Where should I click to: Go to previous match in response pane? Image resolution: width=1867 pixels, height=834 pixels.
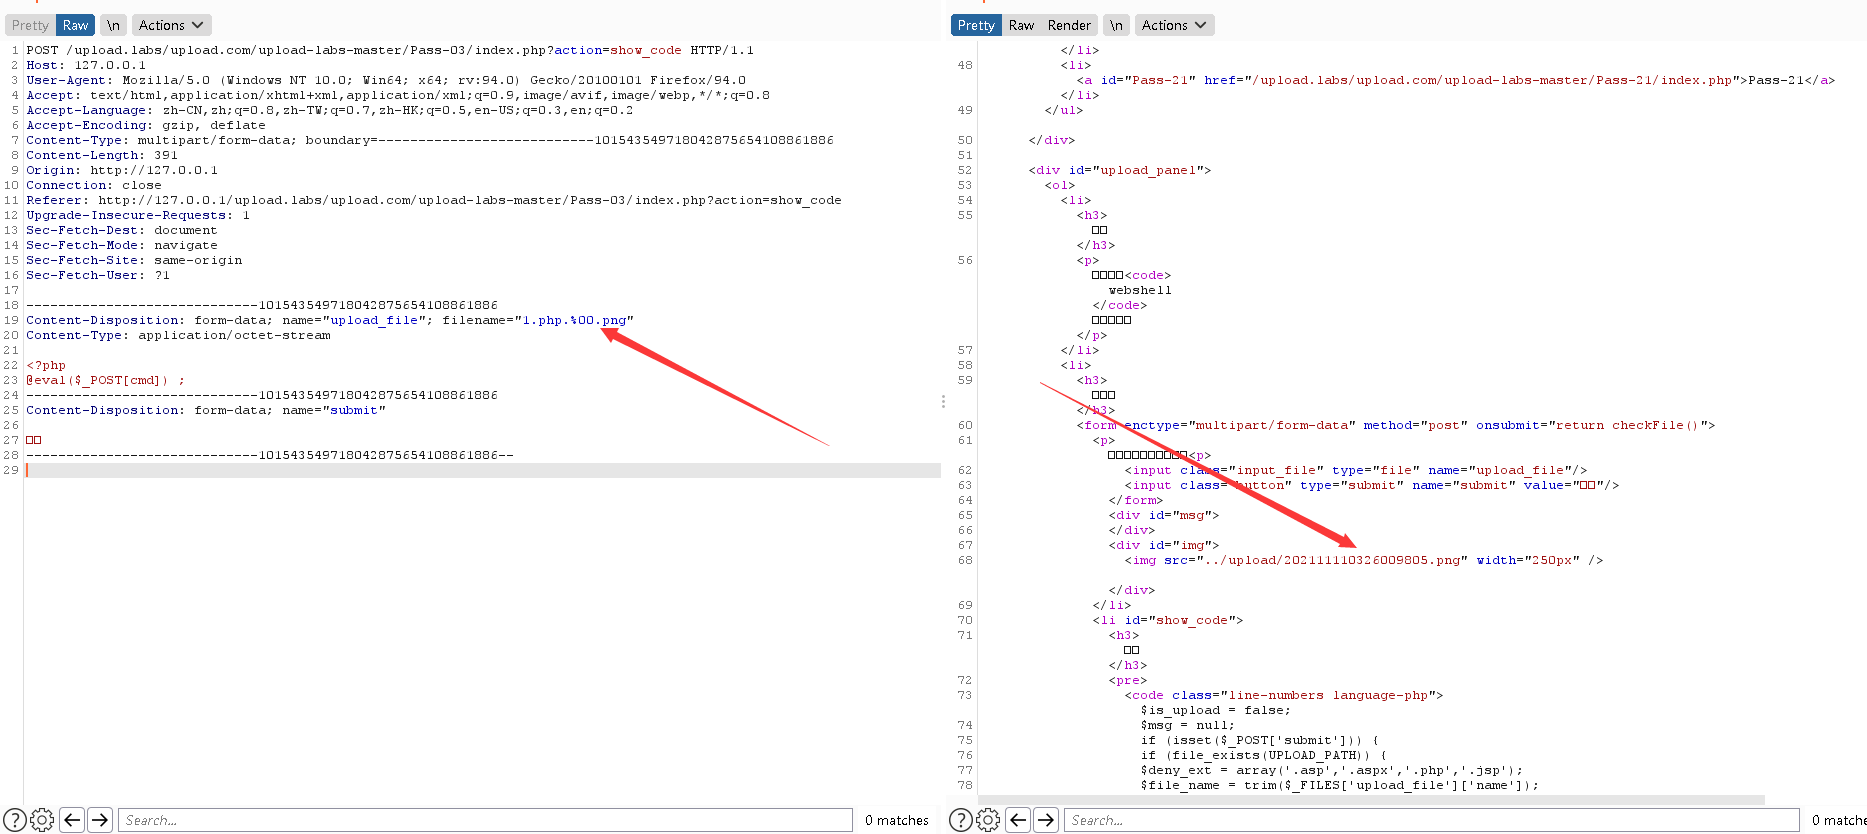pyautogui.click(x=1018, y=820)
